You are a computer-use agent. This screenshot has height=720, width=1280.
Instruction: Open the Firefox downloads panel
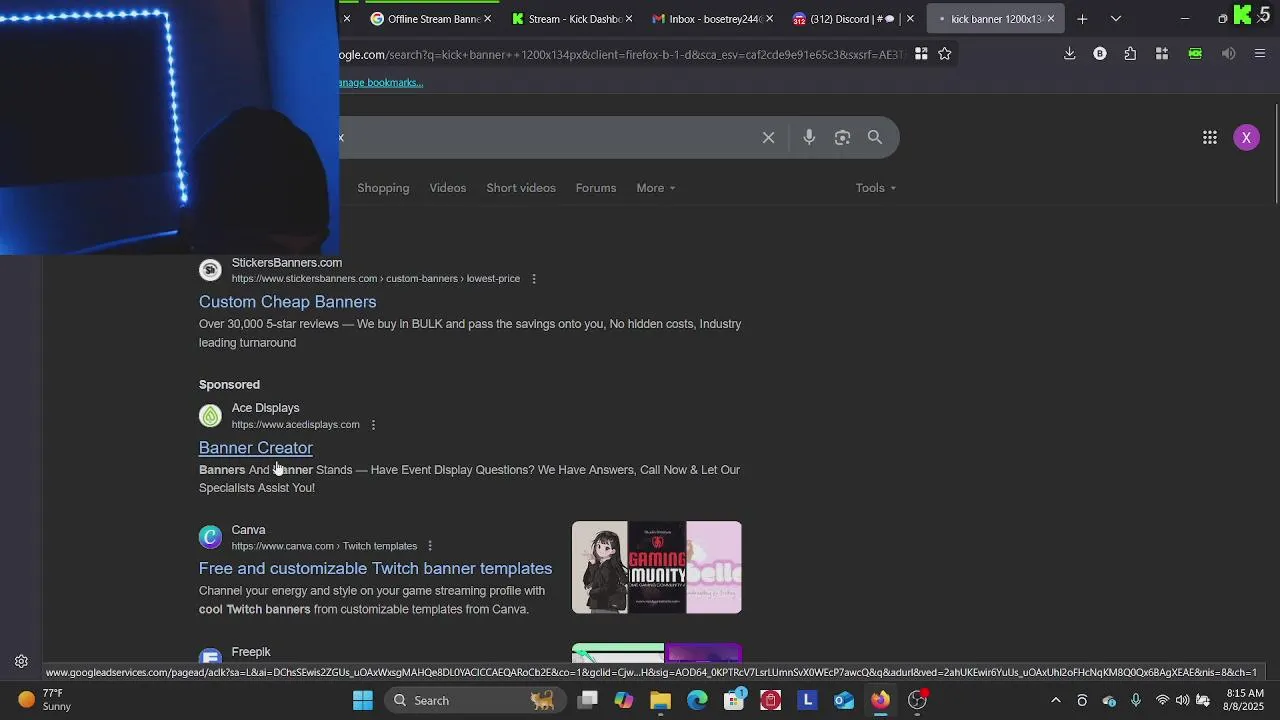click(x=1070, y=54)
